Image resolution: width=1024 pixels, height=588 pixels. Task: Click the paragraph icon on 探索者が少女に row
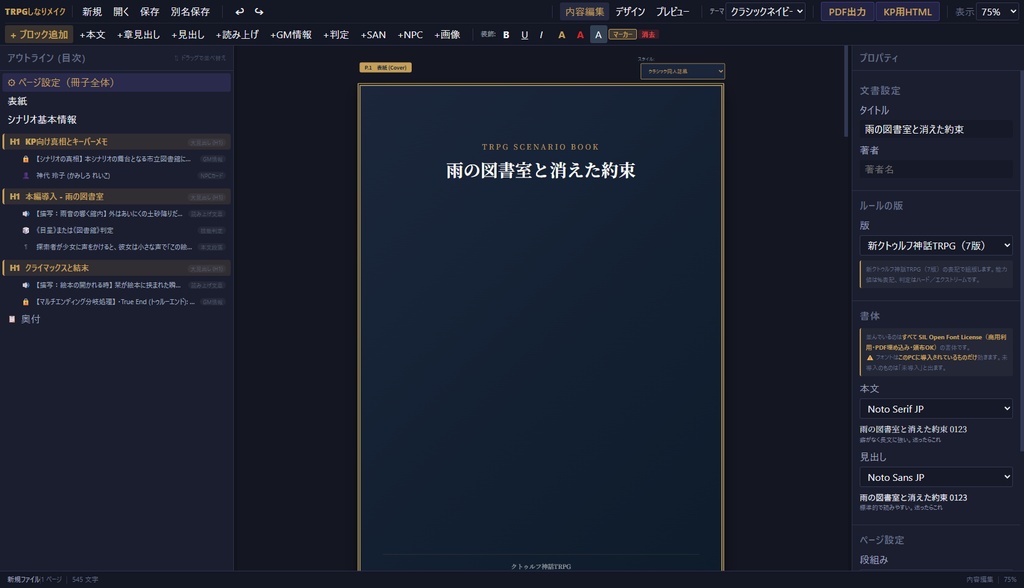pyautogui.click(x=26, y=247)
